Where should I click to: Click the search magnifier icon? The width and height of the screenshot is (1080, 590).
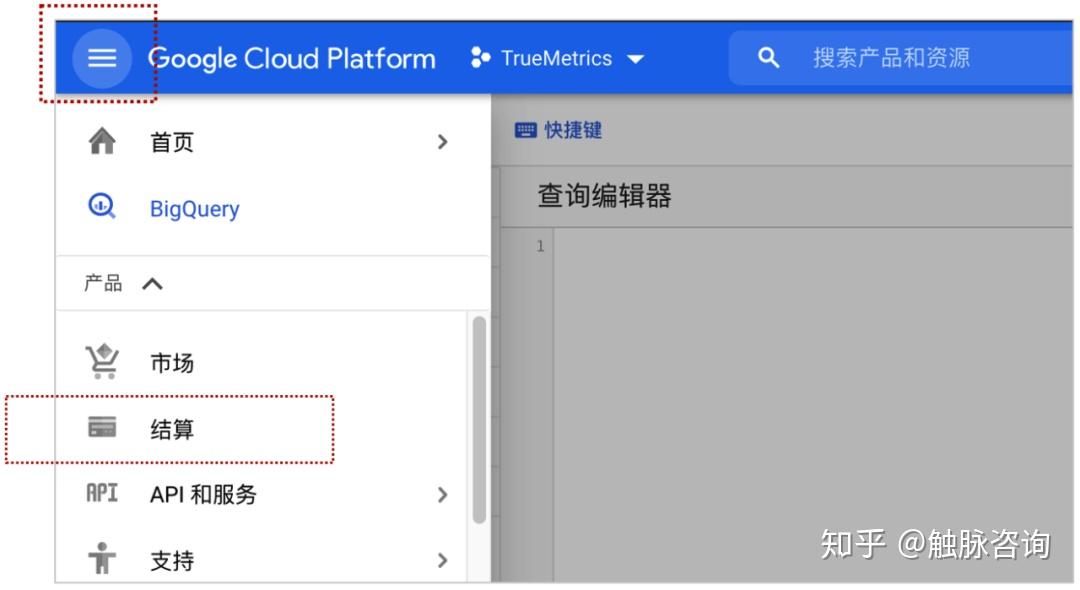766,58
